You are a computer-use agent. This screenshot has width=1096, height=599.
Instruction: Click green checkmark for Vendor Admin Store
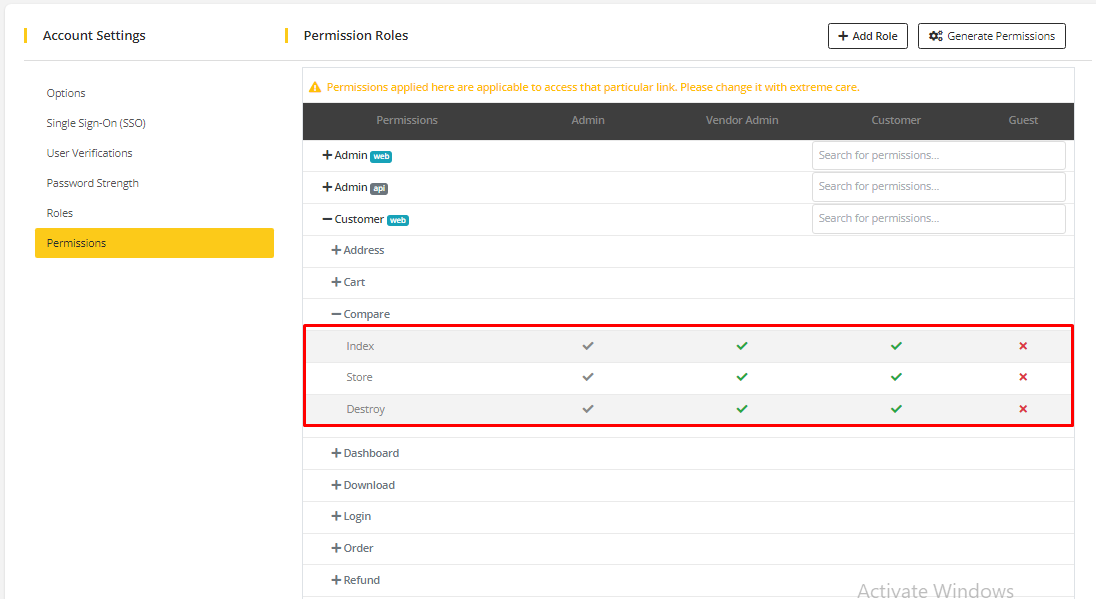point(742,377)
